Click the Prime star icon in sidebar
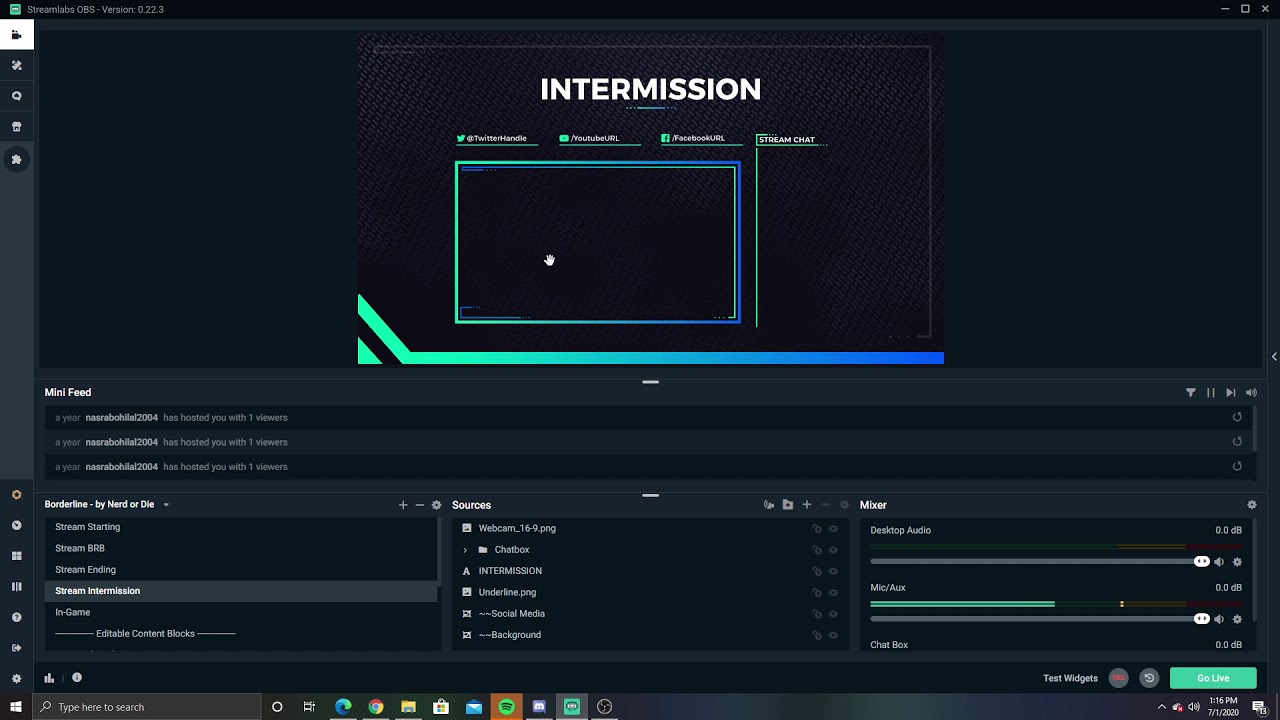Screen dimensions: 1280x720 tap(16, 495)
